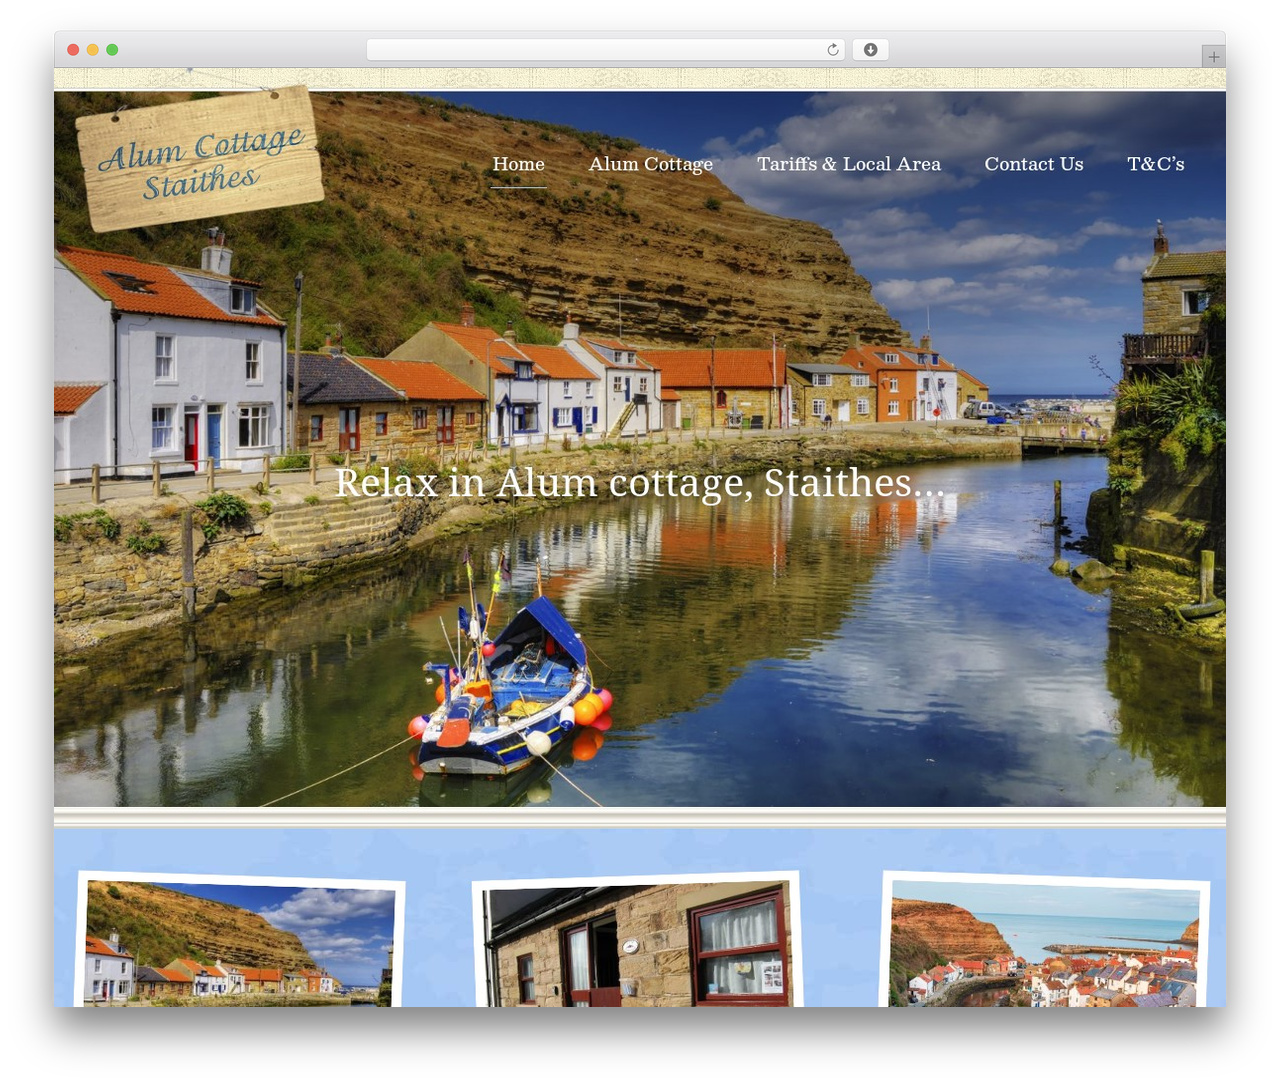Click the Alum Cottage Staithes wooden sign logo
The width and height of the screenshot is (1280, 1084).
point(200,158)
